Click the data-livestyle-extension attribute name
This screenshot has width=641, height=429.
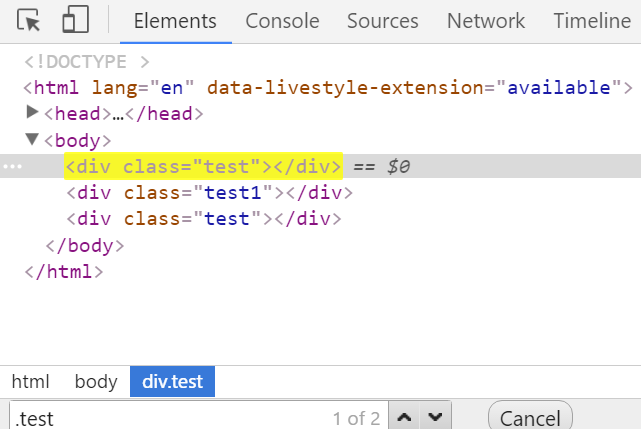345,88
